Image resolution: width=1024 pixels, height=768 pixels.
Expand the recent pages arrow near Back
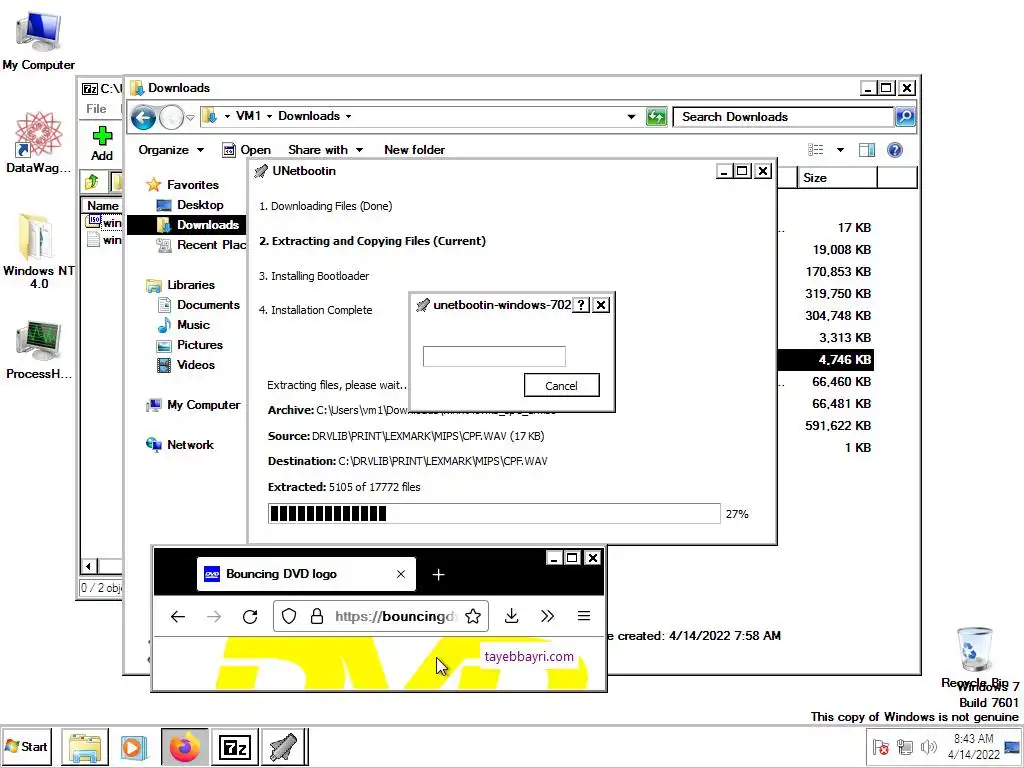click(190, 118)
